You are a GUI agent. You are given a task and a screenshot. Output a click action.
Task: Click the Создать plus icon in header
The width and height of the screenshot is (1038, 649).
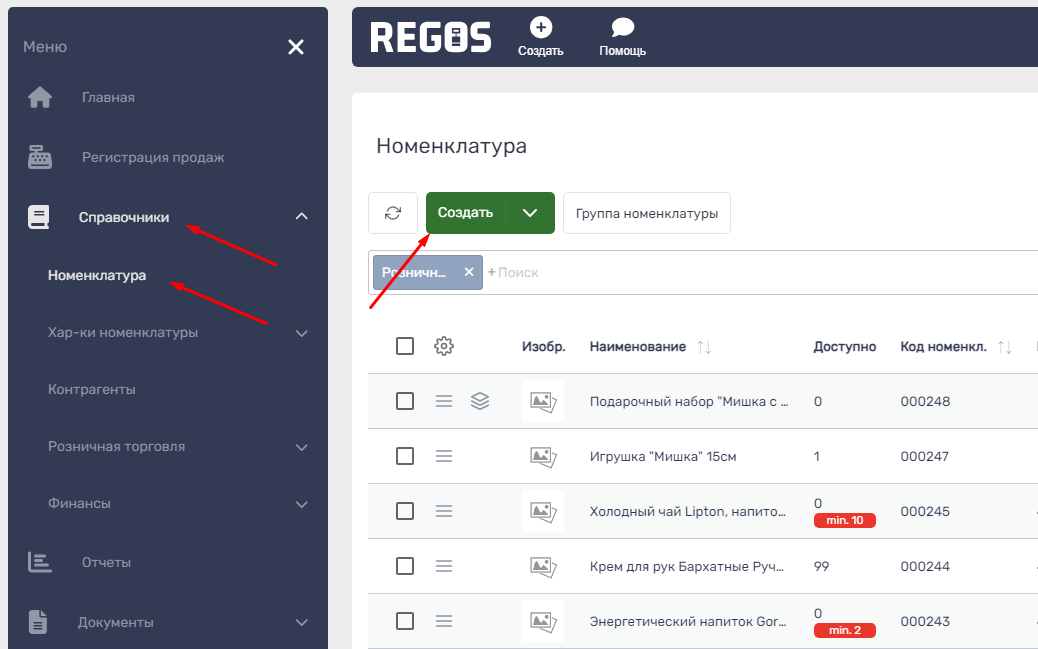click(540, 28)
